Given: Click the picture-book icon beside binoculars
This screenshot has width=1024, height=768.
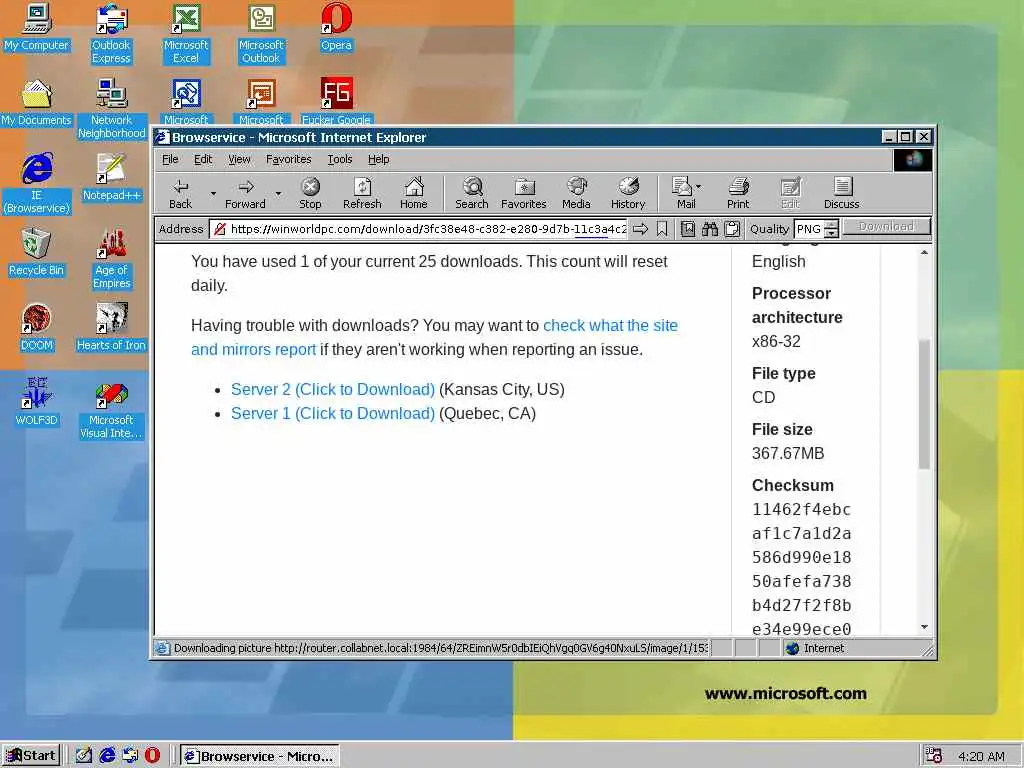Looking at the screenshot, I should (x=688, y=229).
